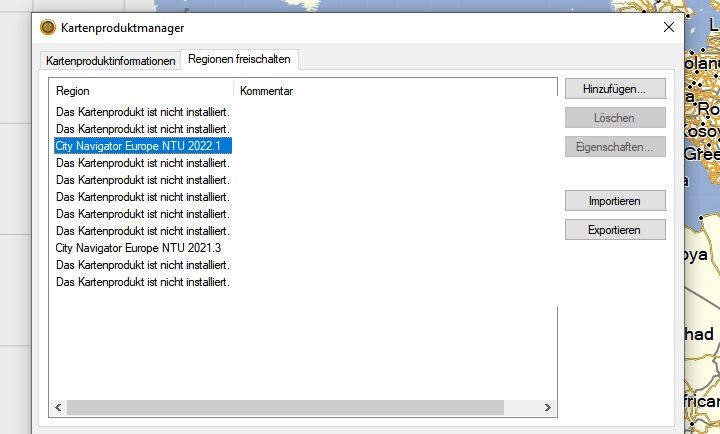
Task: Select the first row in the region list
Action: point(143,112)
